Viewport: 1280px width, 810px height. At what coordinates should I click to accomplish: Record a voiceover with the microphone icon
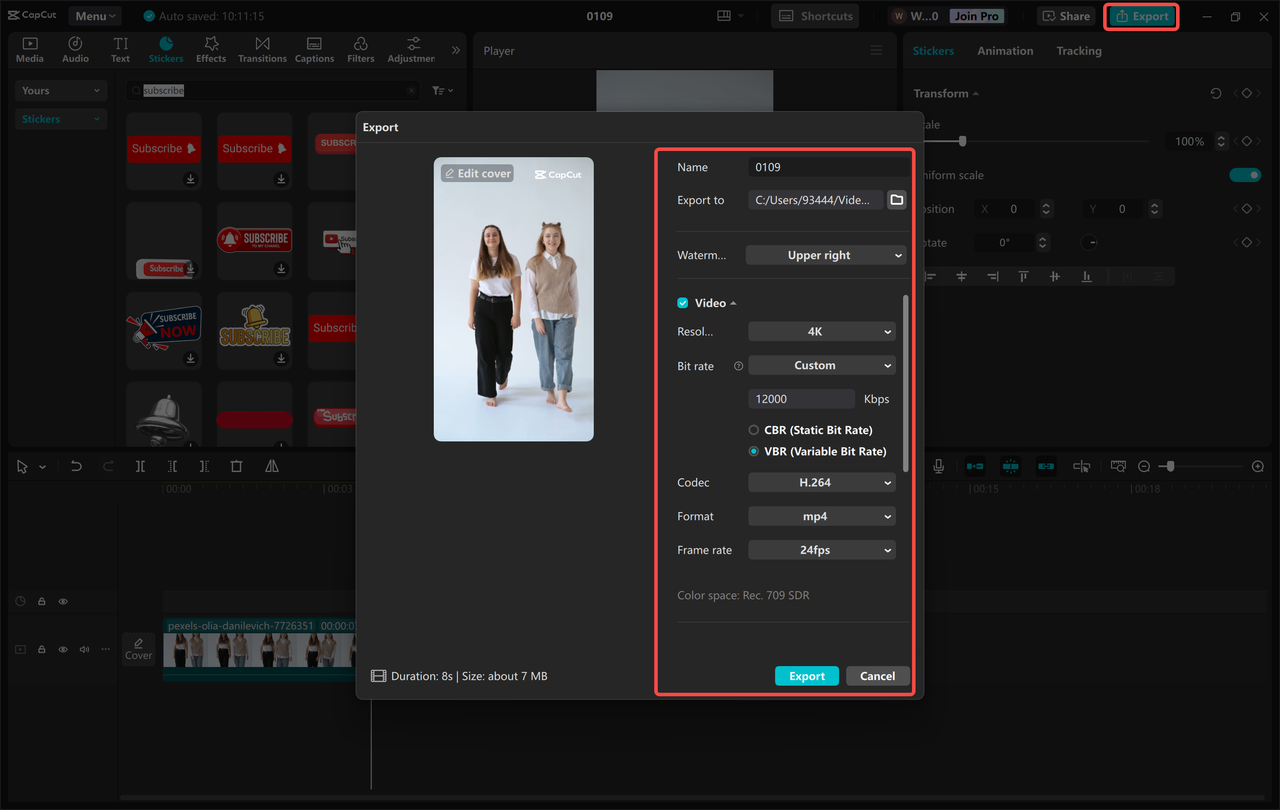[x=937, y=466]
